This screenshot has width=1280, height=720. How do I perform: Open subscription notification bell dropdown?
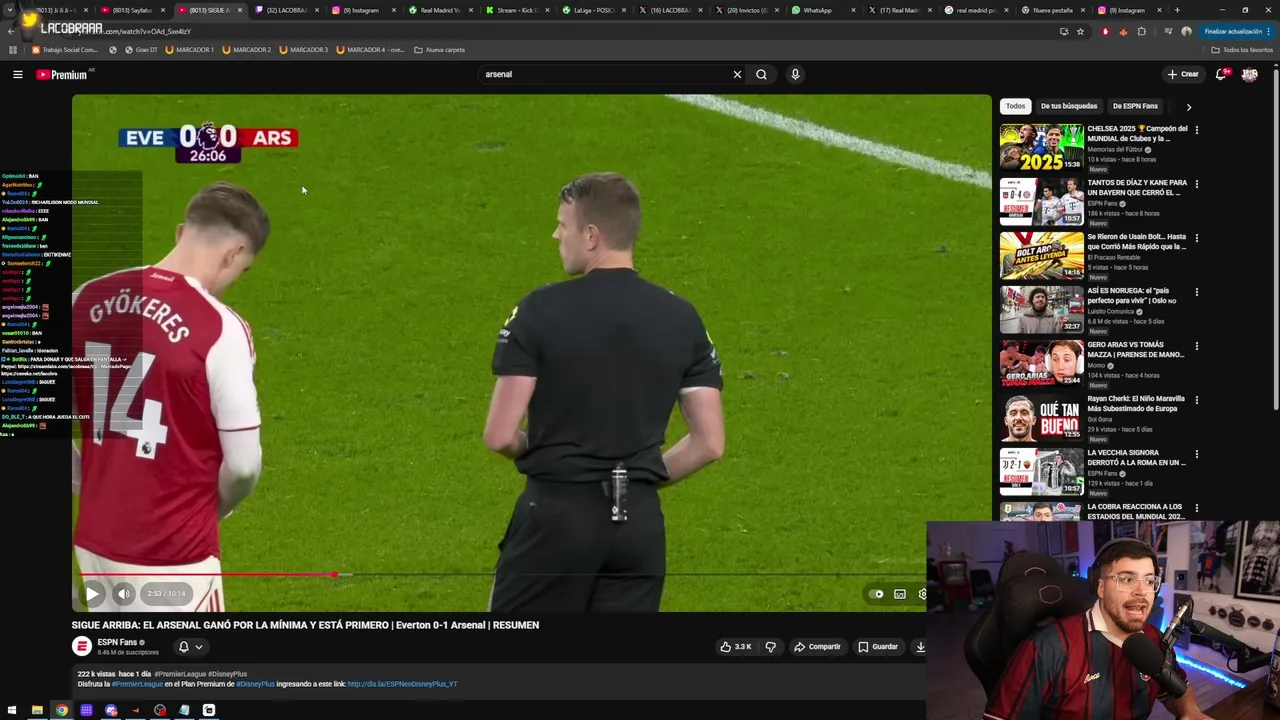click(190, 647)
